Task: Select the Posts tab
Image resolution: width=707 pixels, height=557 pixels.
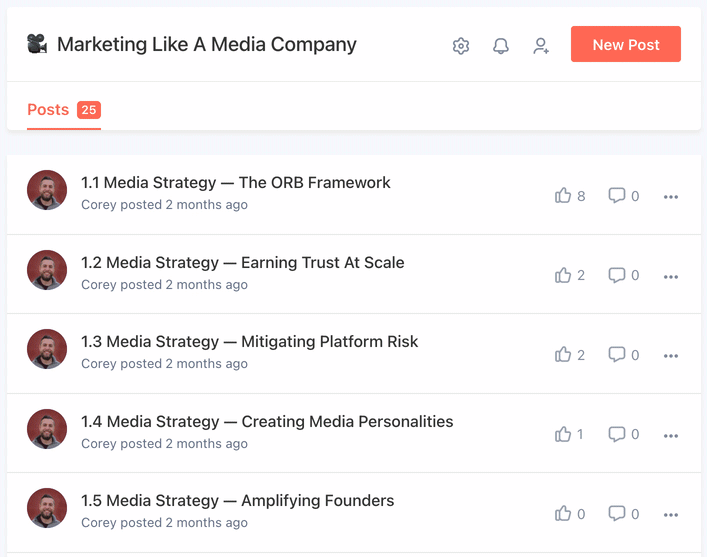Action: [x=48, y=110]
